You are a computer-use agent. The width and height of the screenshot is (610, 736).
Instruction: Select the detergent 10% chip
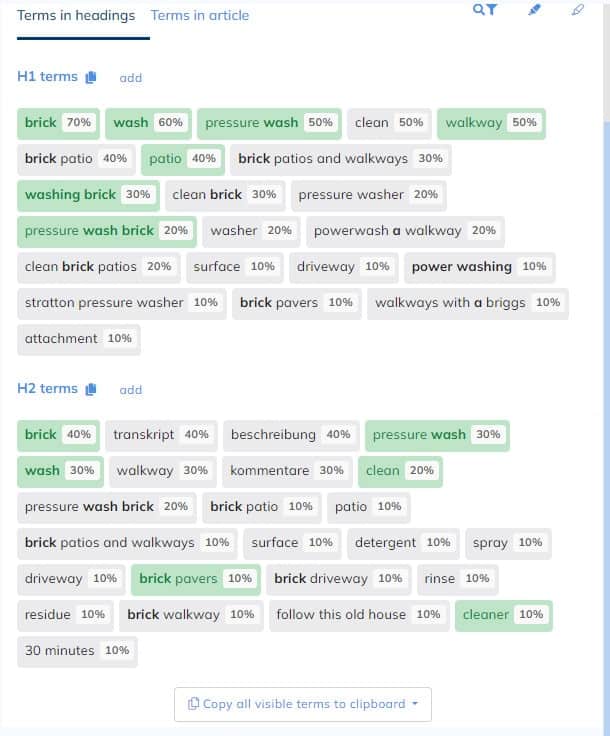coord(404,544)
